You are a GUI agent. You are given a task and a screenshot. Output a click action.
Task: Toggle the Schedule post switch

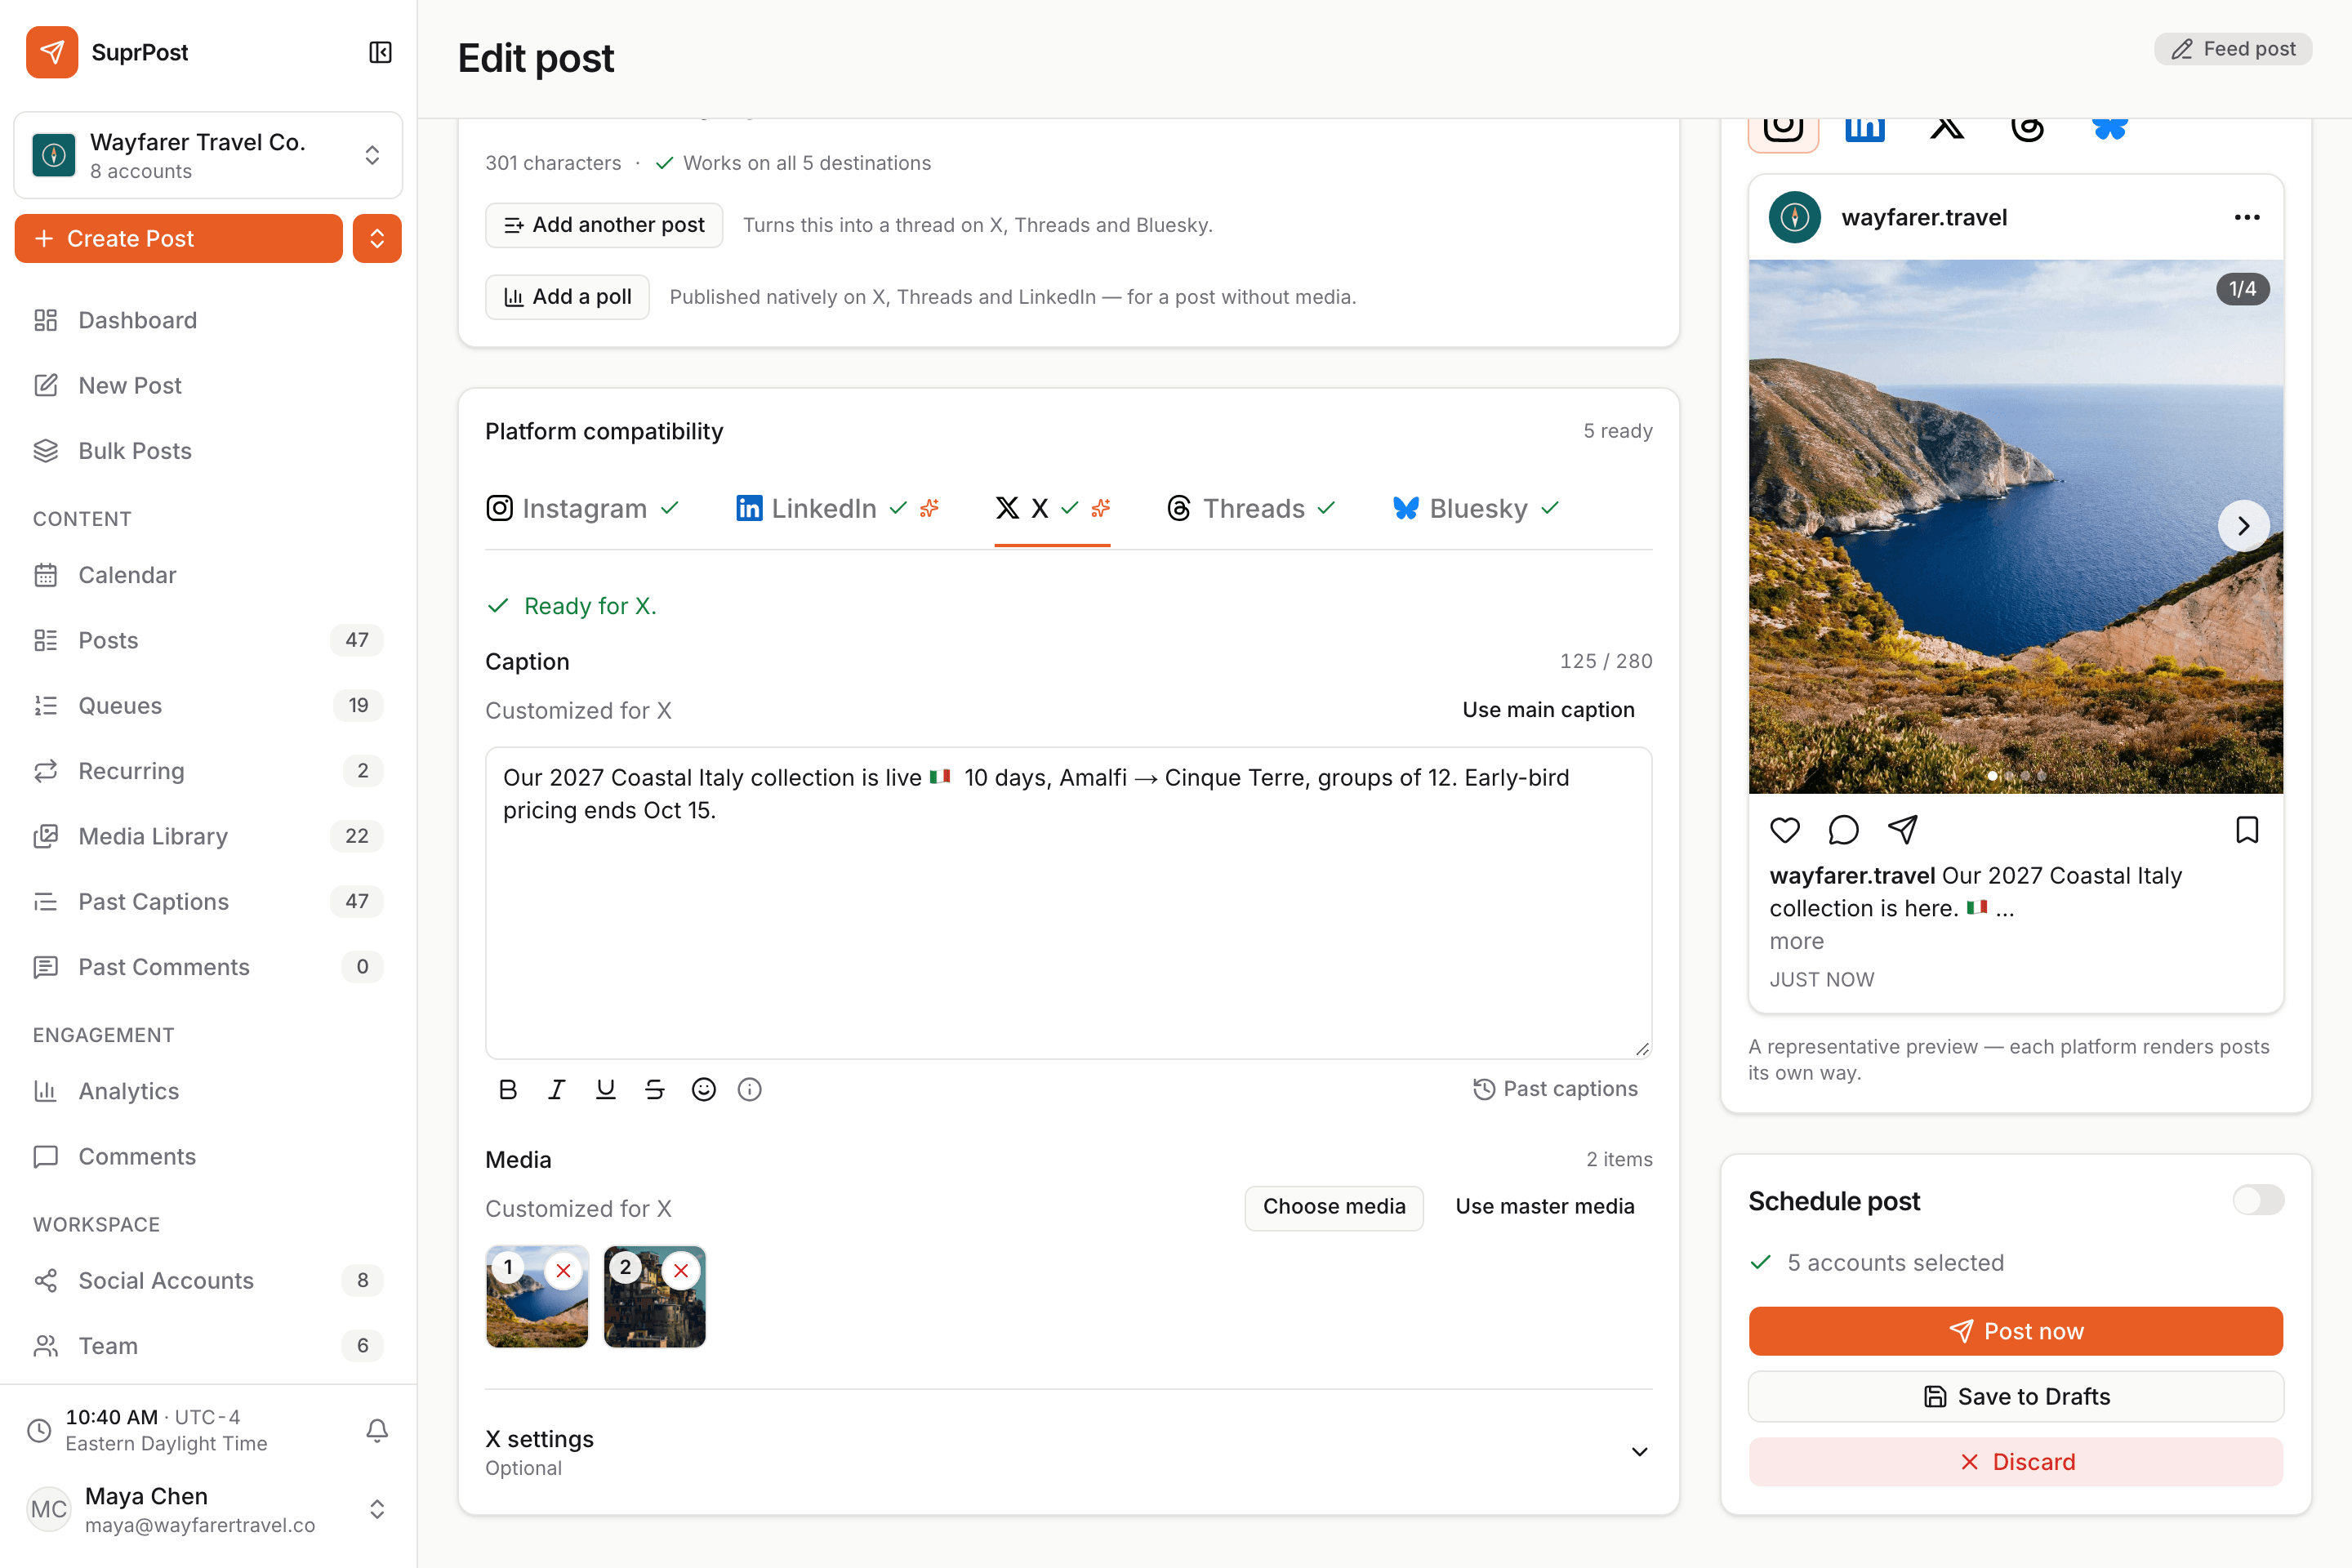click(2258, 1200)
